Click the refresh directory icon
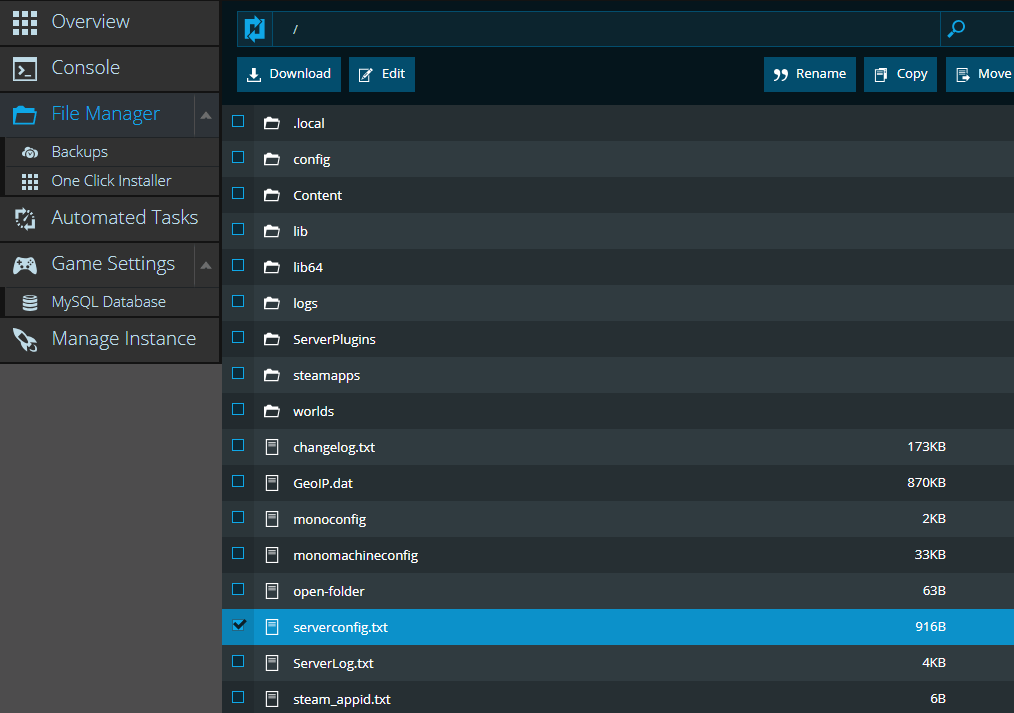 [x=255, y=29]
